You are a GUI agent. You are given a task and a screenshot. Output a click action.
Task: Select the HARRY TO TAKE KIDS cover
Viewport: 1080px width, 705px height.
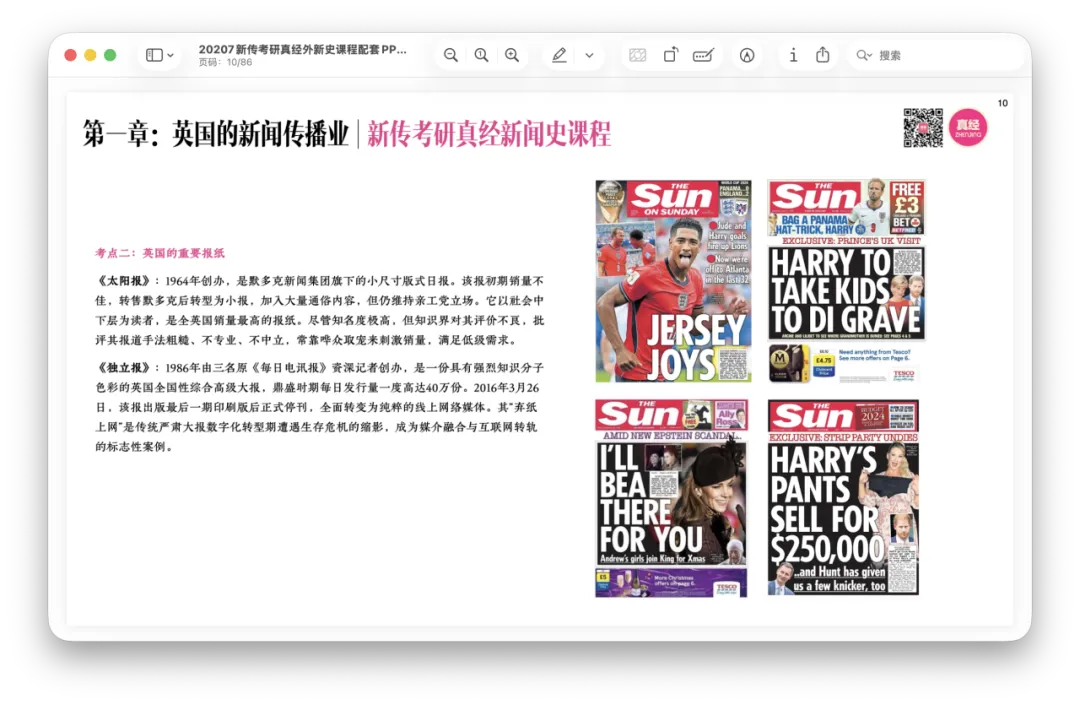(x=847, y=281)
